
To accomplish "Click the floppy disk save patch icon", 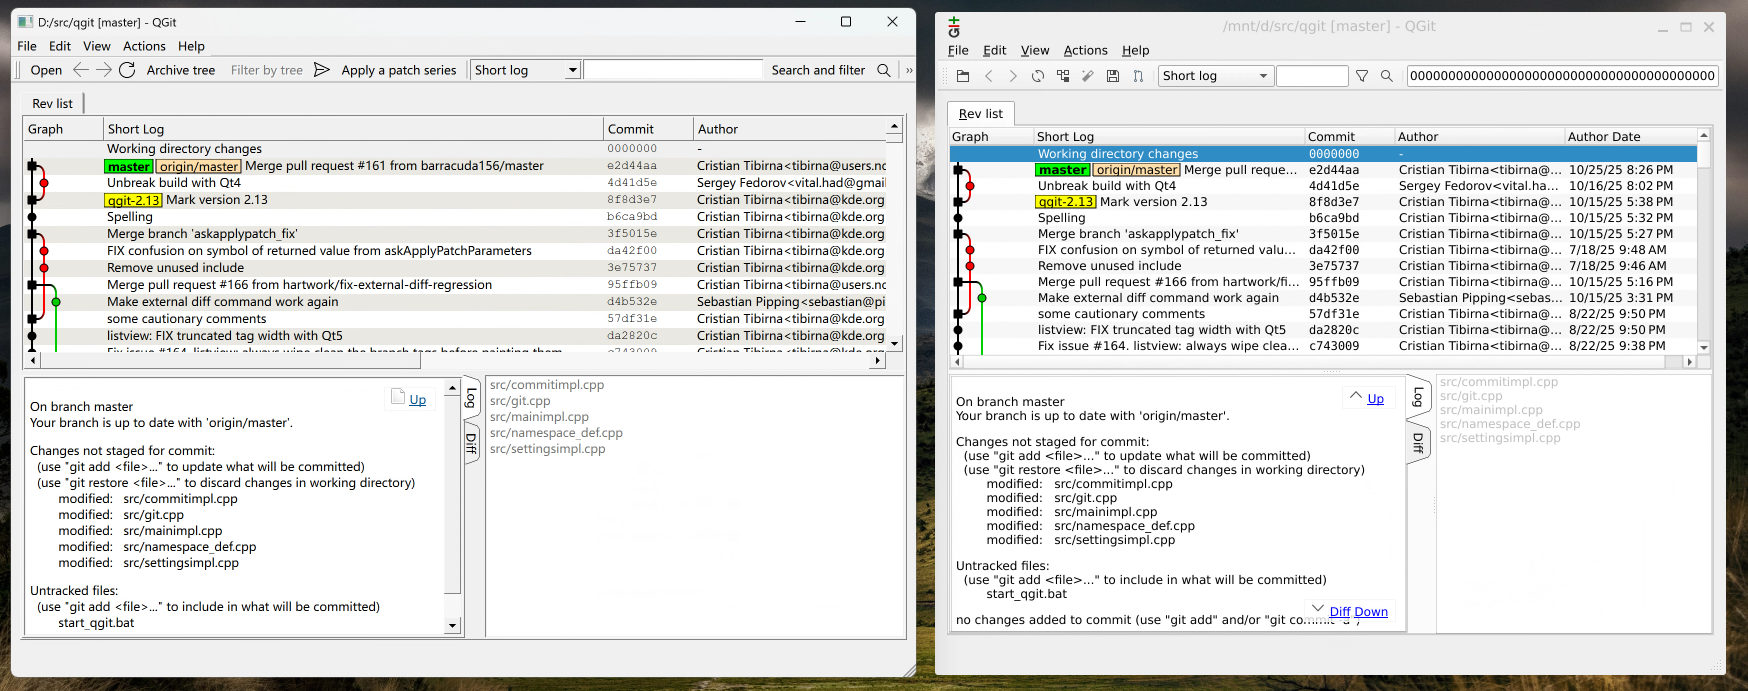I will coord(1113,76).
